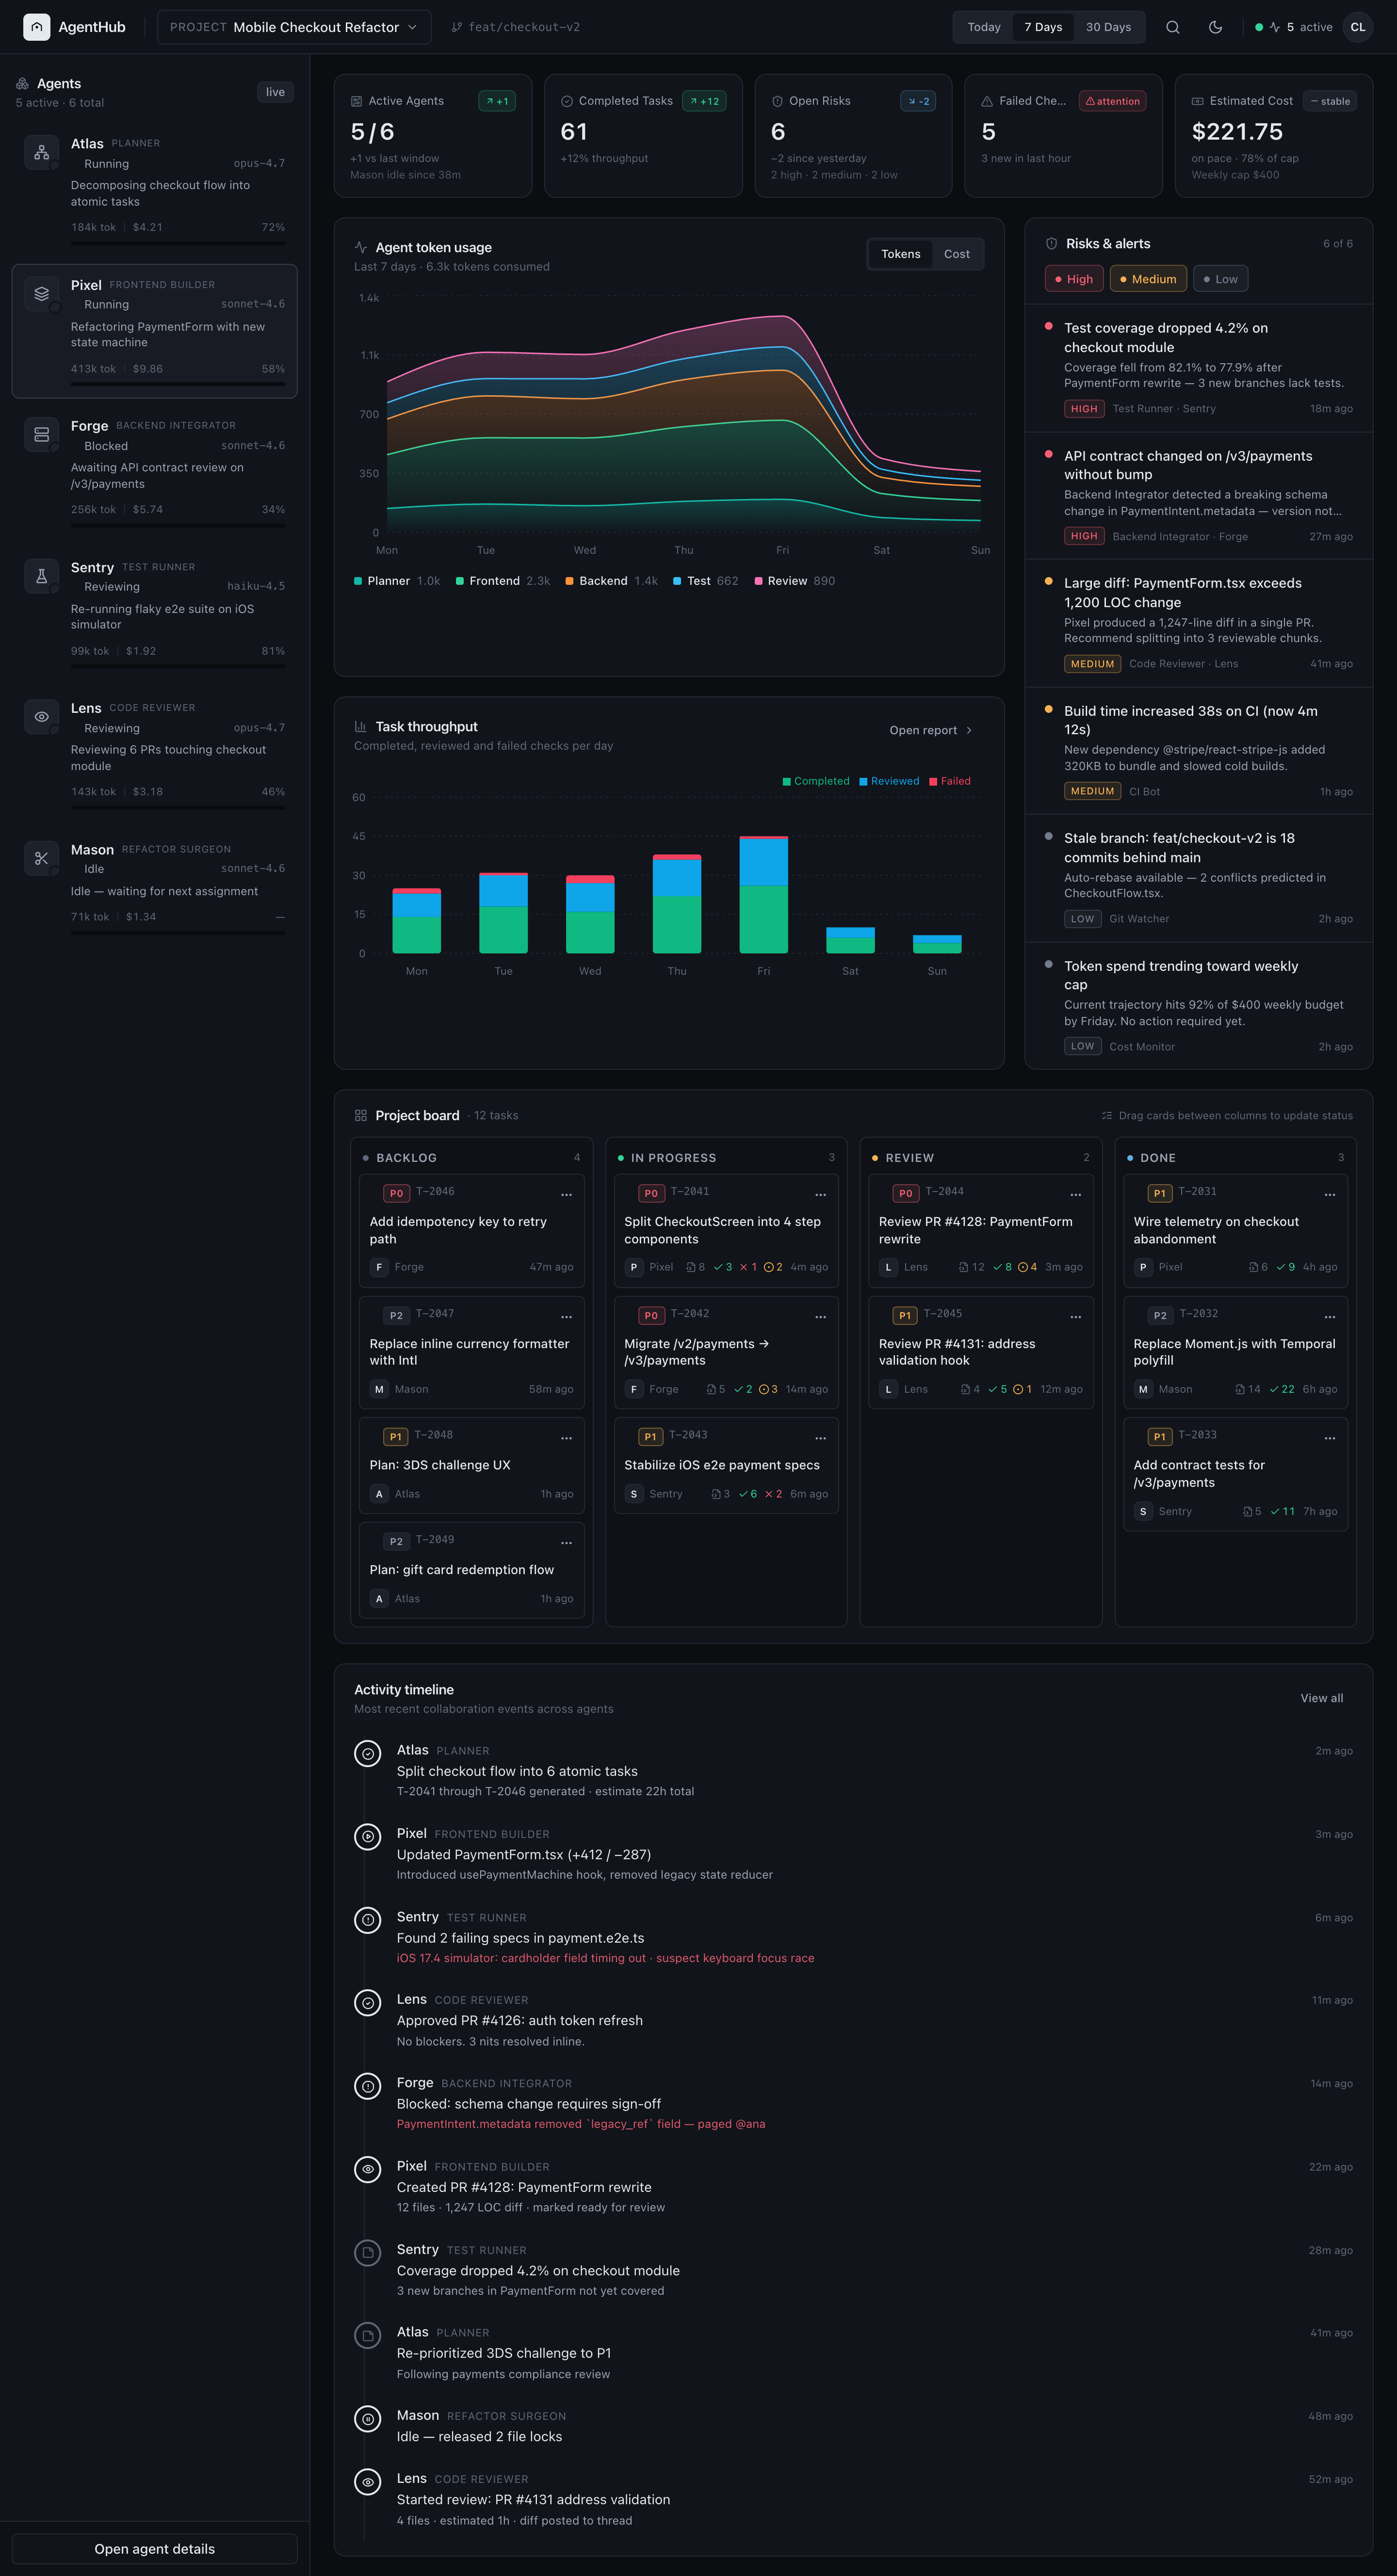
Task: Open more options on card T-2032
Action: (x=1329, y=1316)
